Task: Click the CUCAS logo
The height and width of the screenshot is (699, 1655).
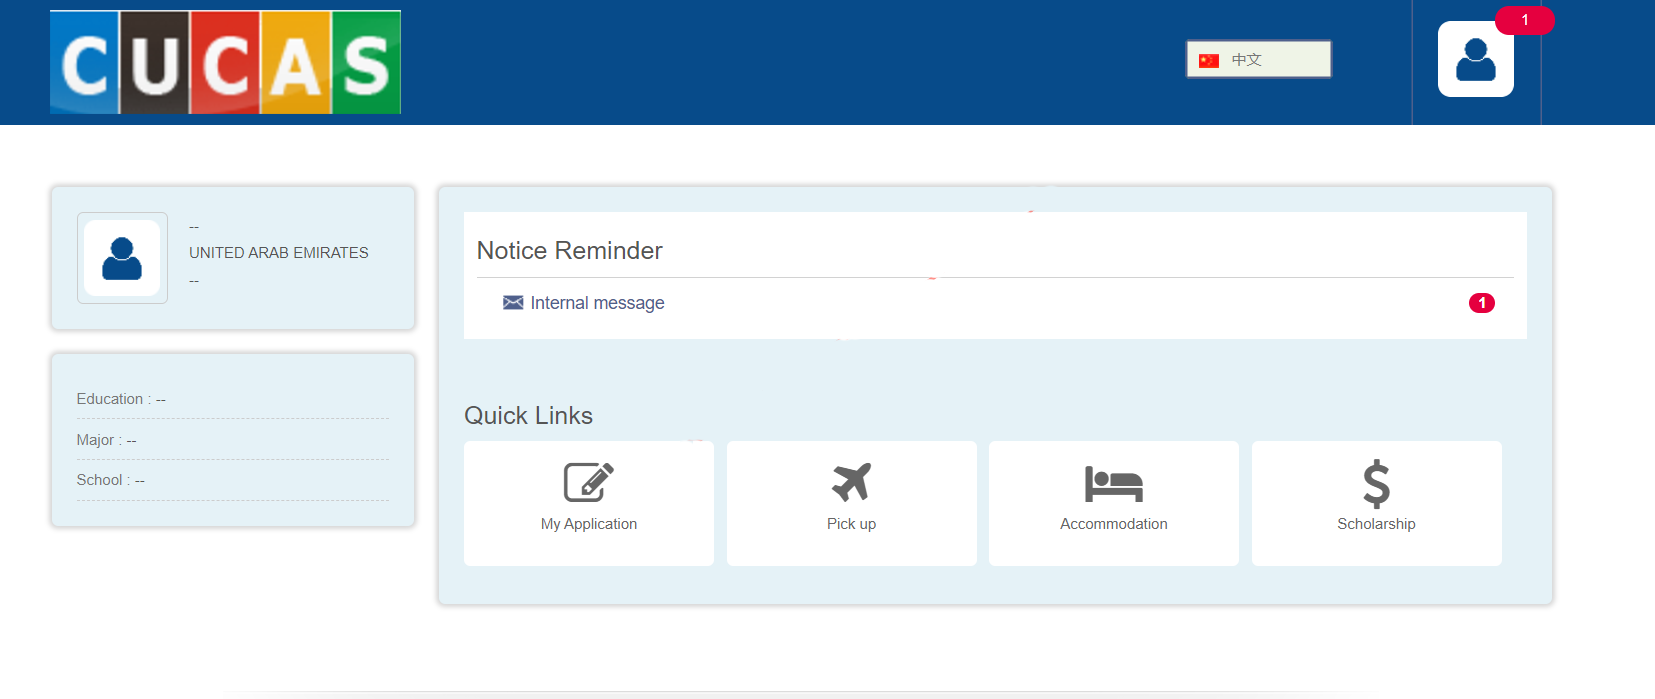Action: tap(225, 62)
